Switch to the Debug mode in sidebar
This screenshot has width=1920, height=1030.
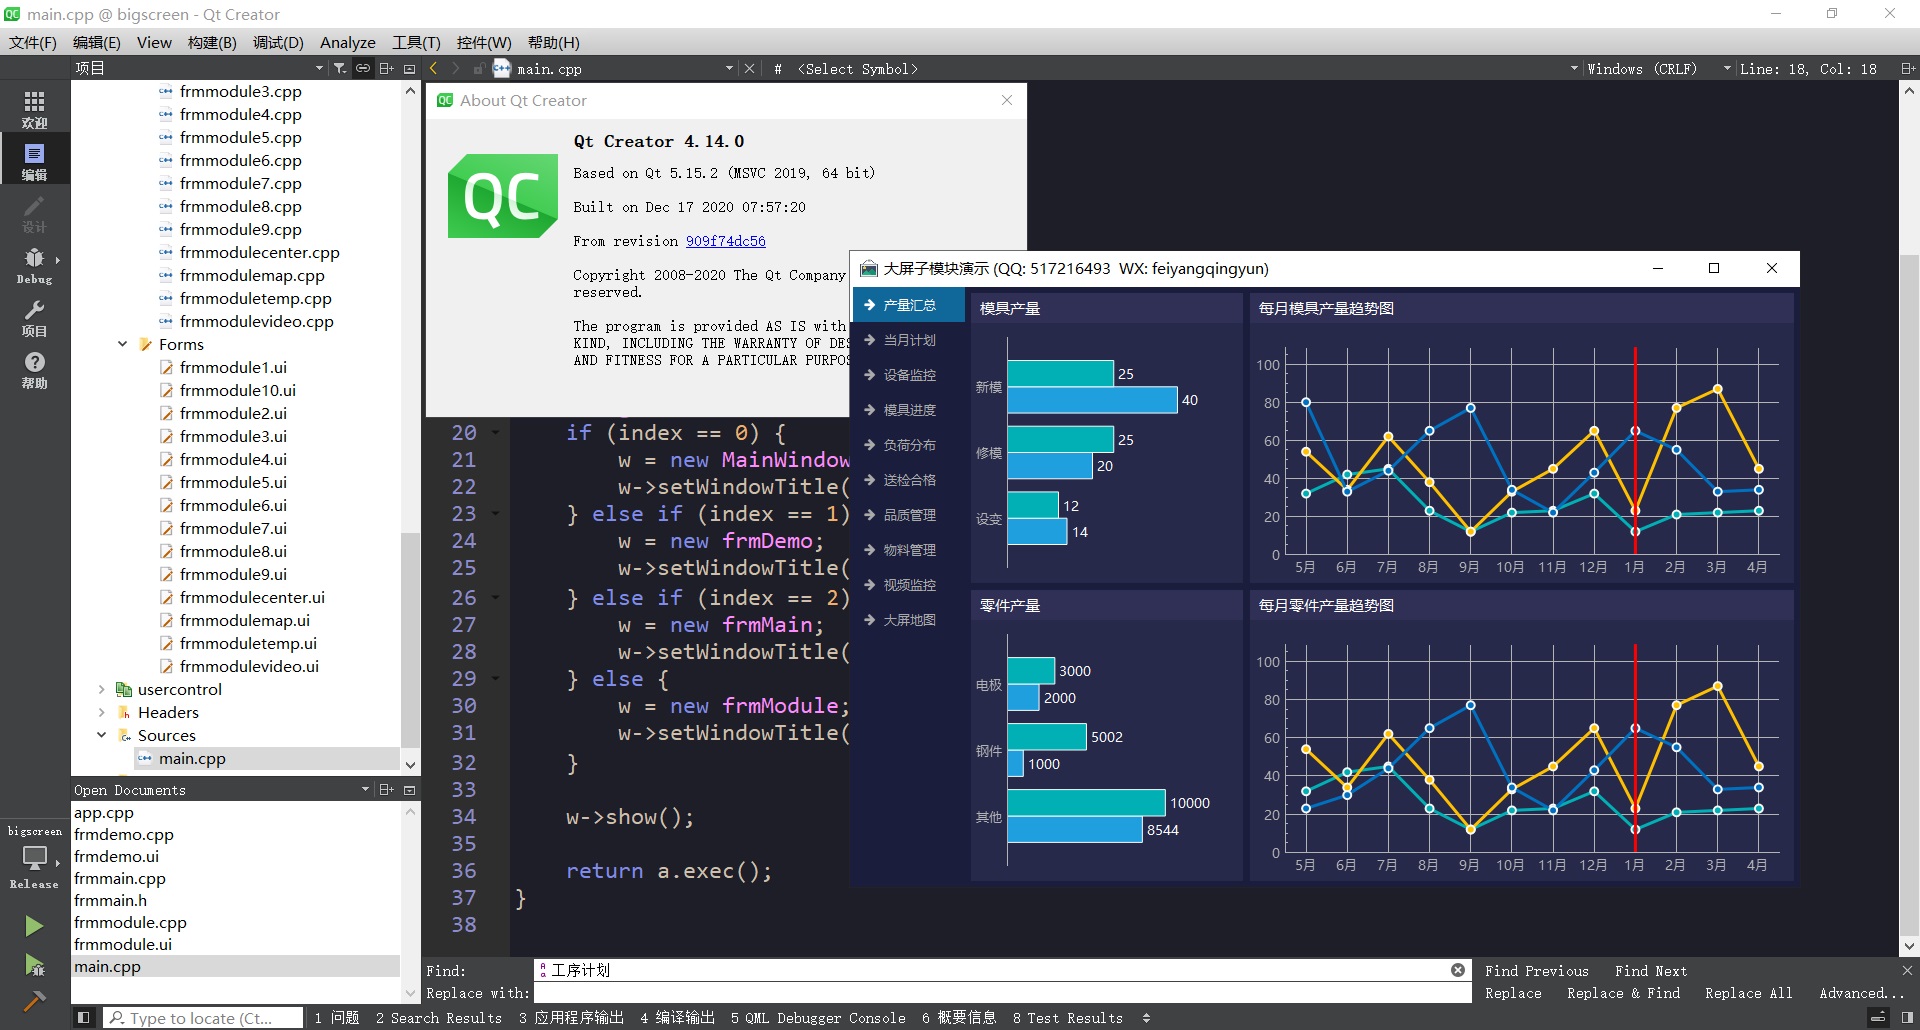click(x=34, y=264)
